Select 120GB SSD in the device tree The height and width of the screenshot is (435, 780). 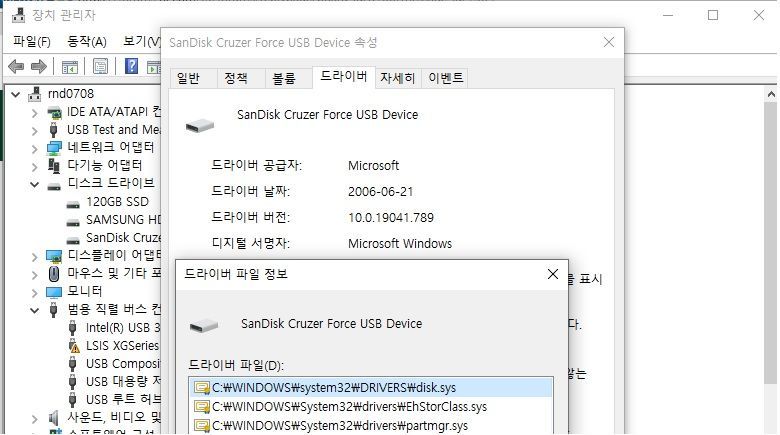tap(117, 202)
